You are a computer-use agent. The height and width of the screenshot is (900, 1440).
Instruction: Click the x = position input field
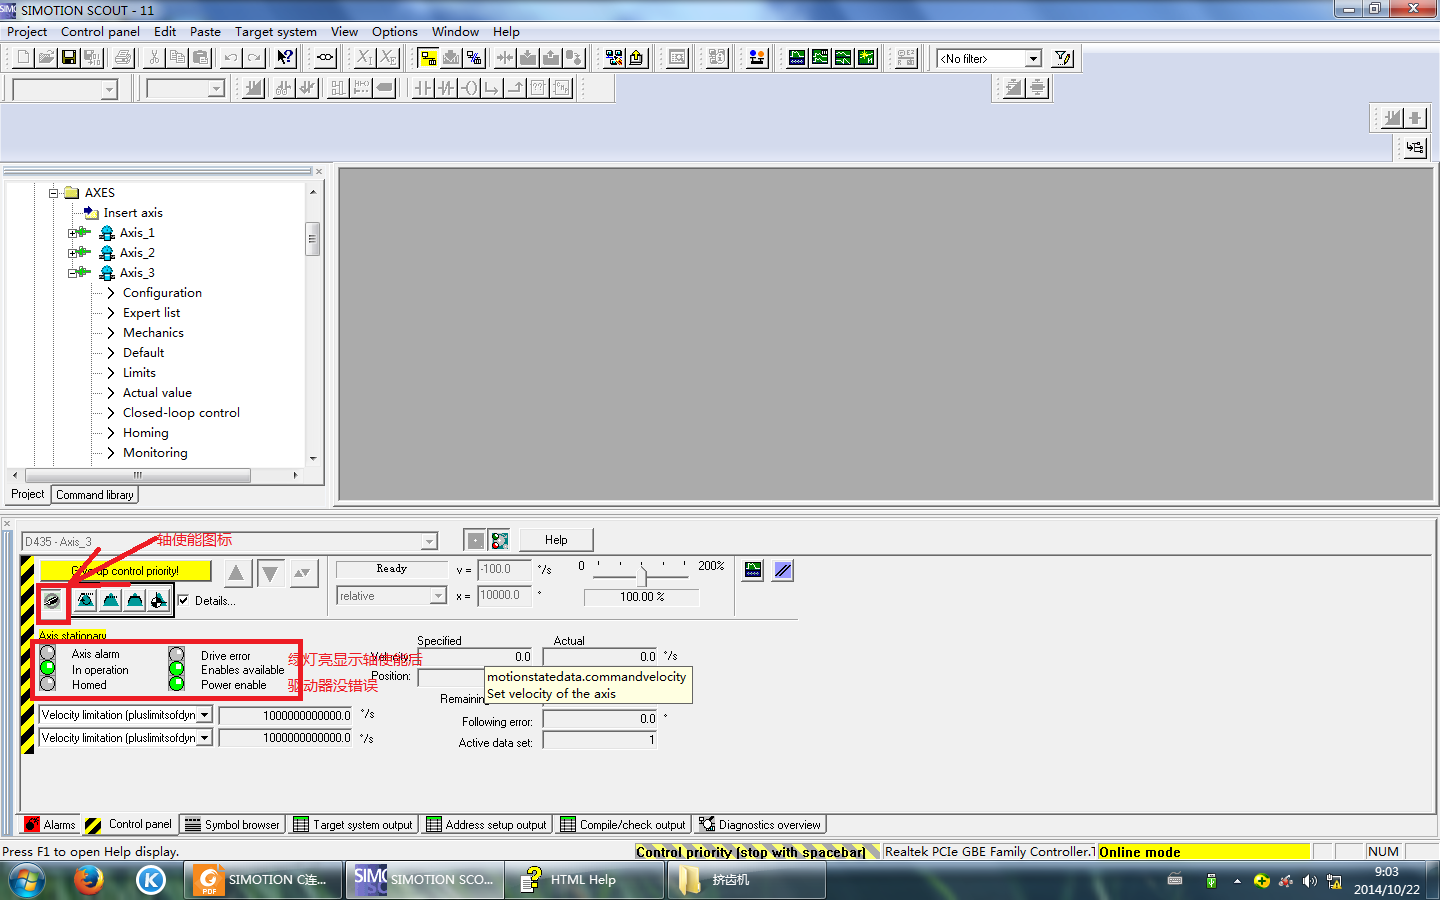(504, 596)
